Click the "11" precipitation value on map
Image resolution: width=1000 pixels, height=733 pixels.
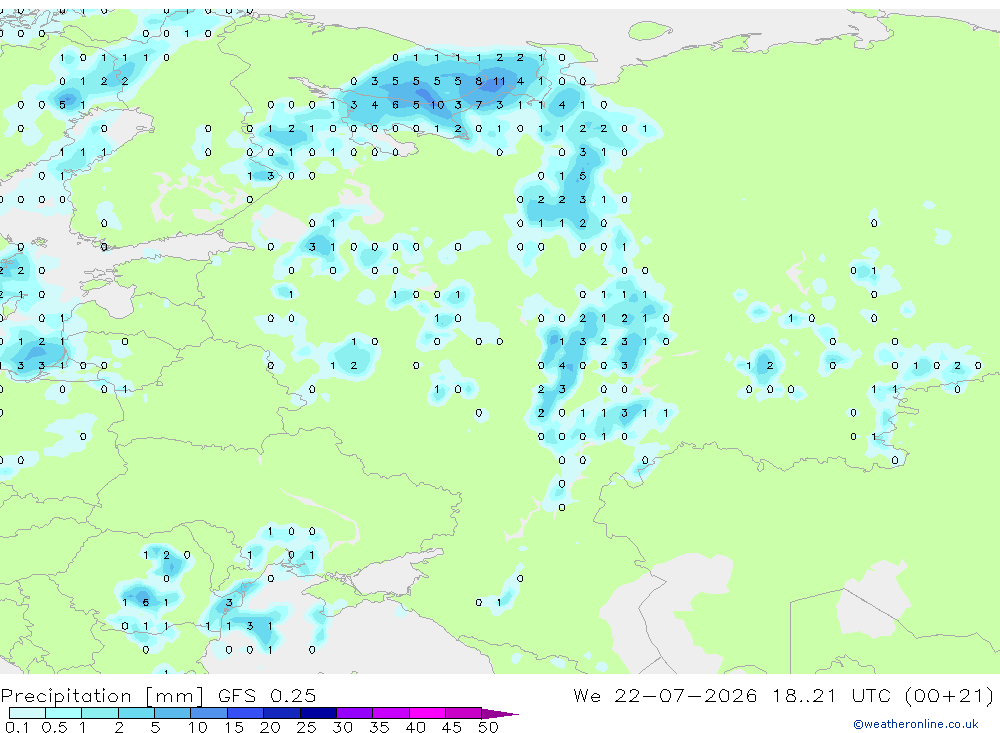pos(499,81)
